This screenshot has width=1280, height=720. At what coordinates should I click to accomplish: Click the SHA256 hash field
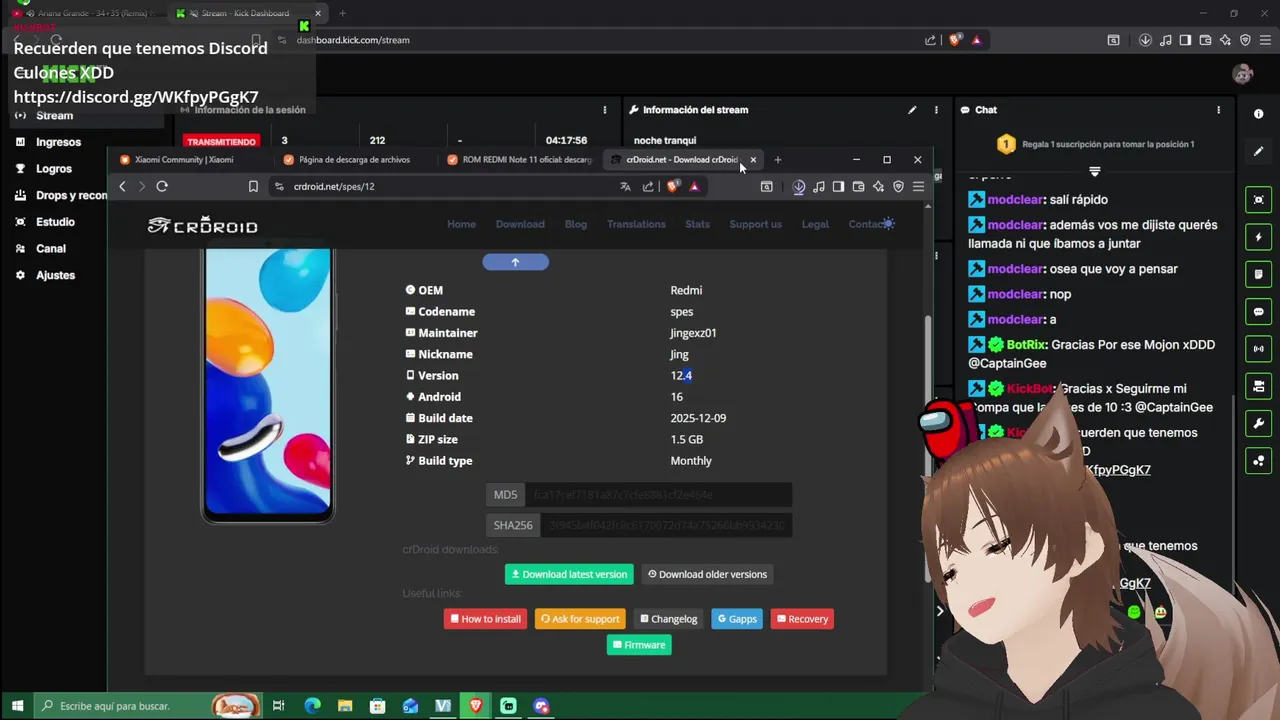pyautogui.click(x=666, y=525)
